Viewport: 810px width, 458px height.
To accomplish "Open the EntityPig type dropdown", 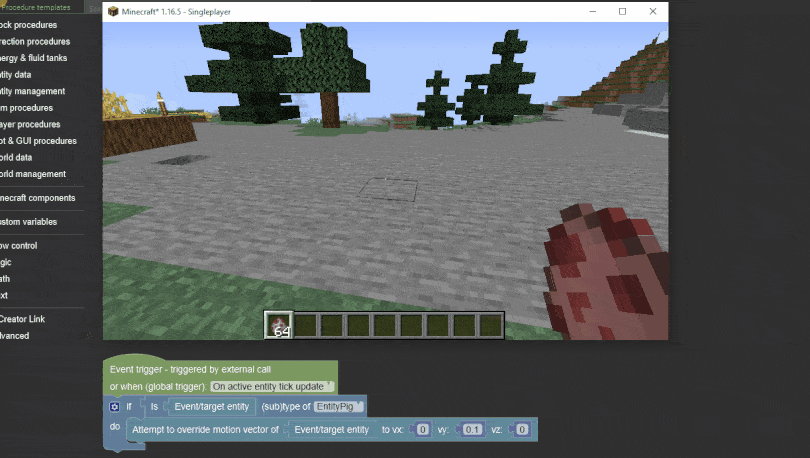I will (x=339, y=406).
